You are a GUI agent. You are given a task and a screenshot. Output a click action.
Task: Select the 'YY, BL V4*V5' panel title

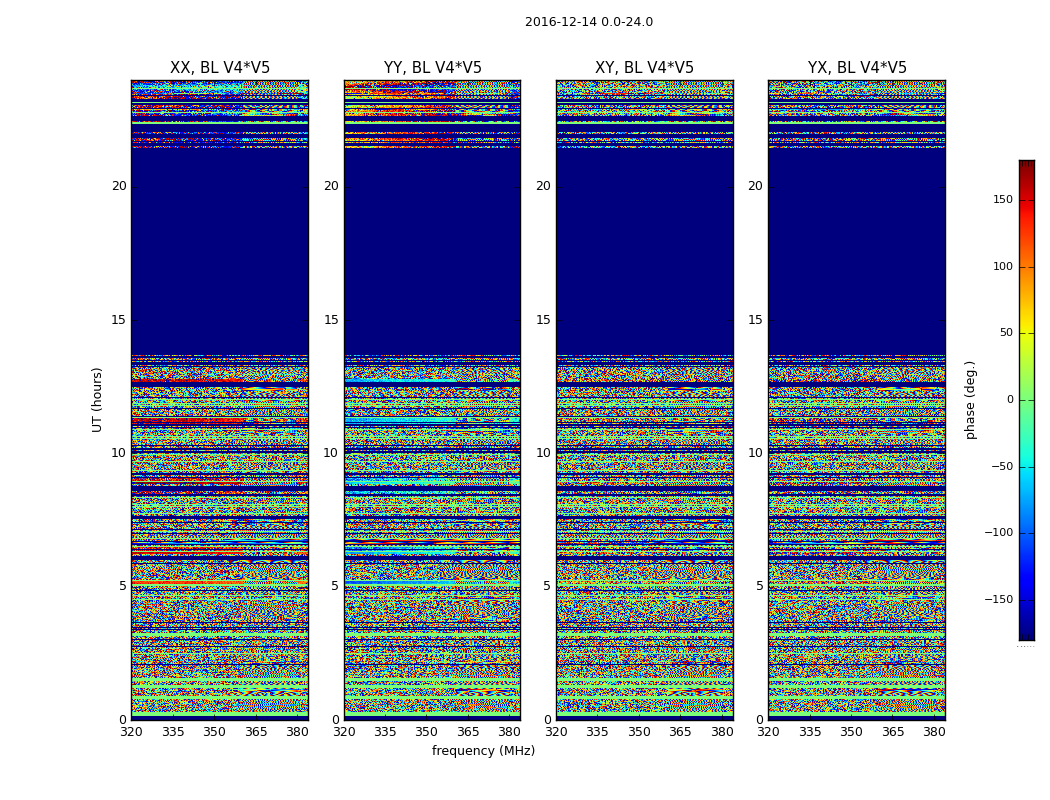pos(433,68)
